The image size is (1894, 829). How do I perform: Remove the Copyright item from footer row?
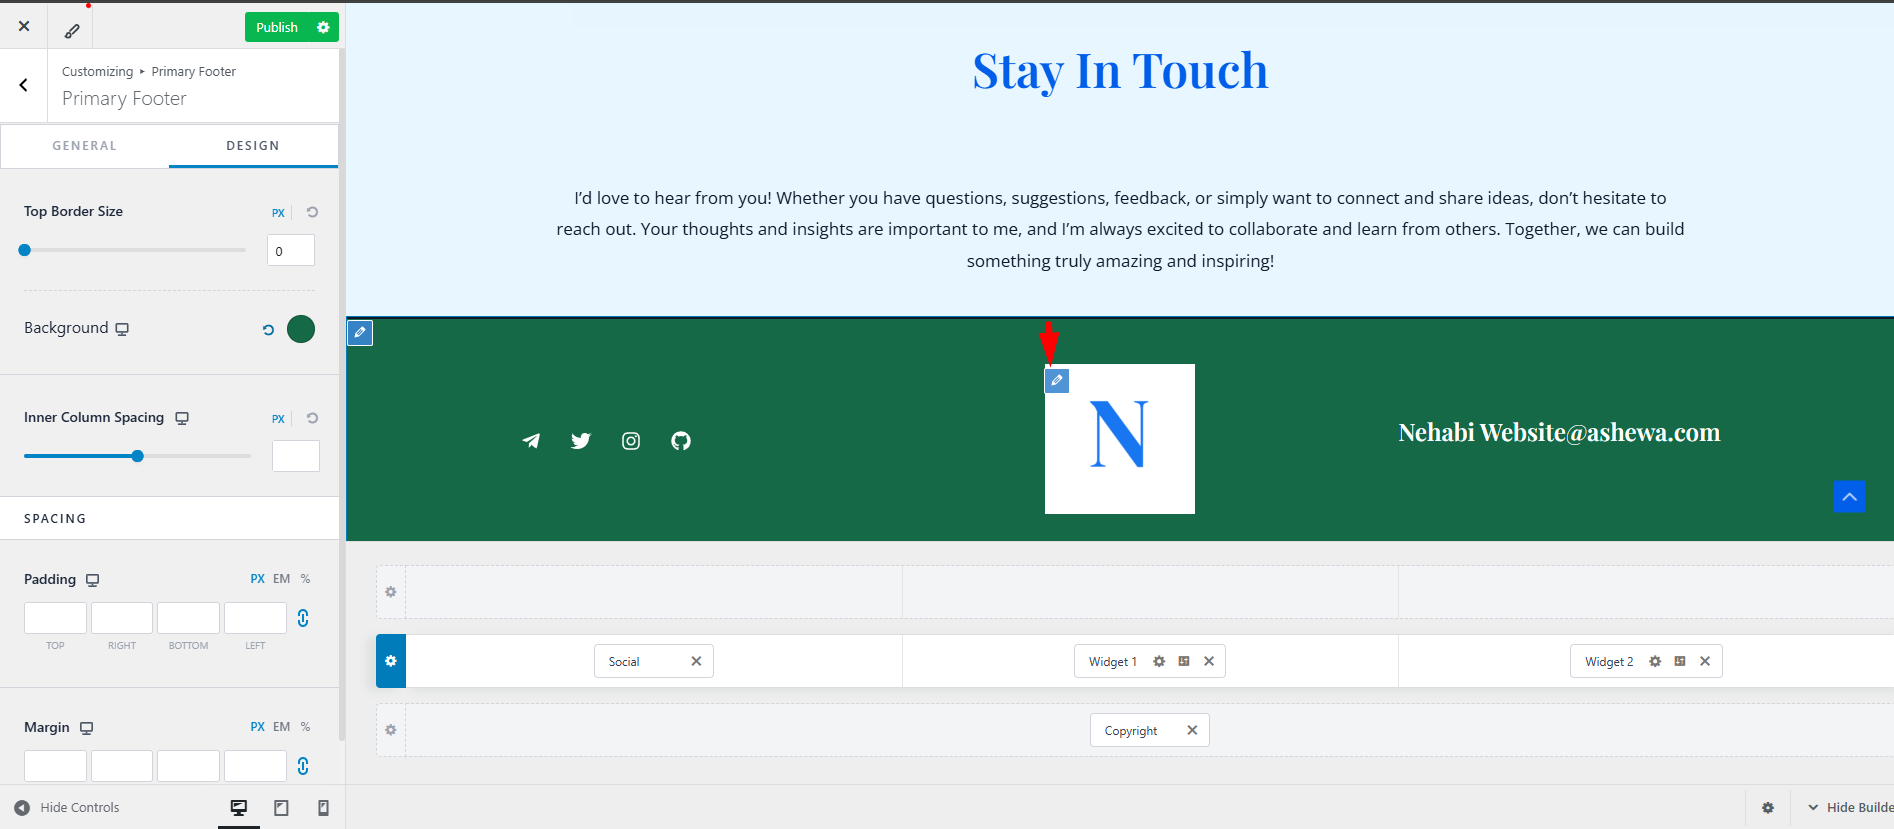pyautogui.click(x=1192, y=730)
